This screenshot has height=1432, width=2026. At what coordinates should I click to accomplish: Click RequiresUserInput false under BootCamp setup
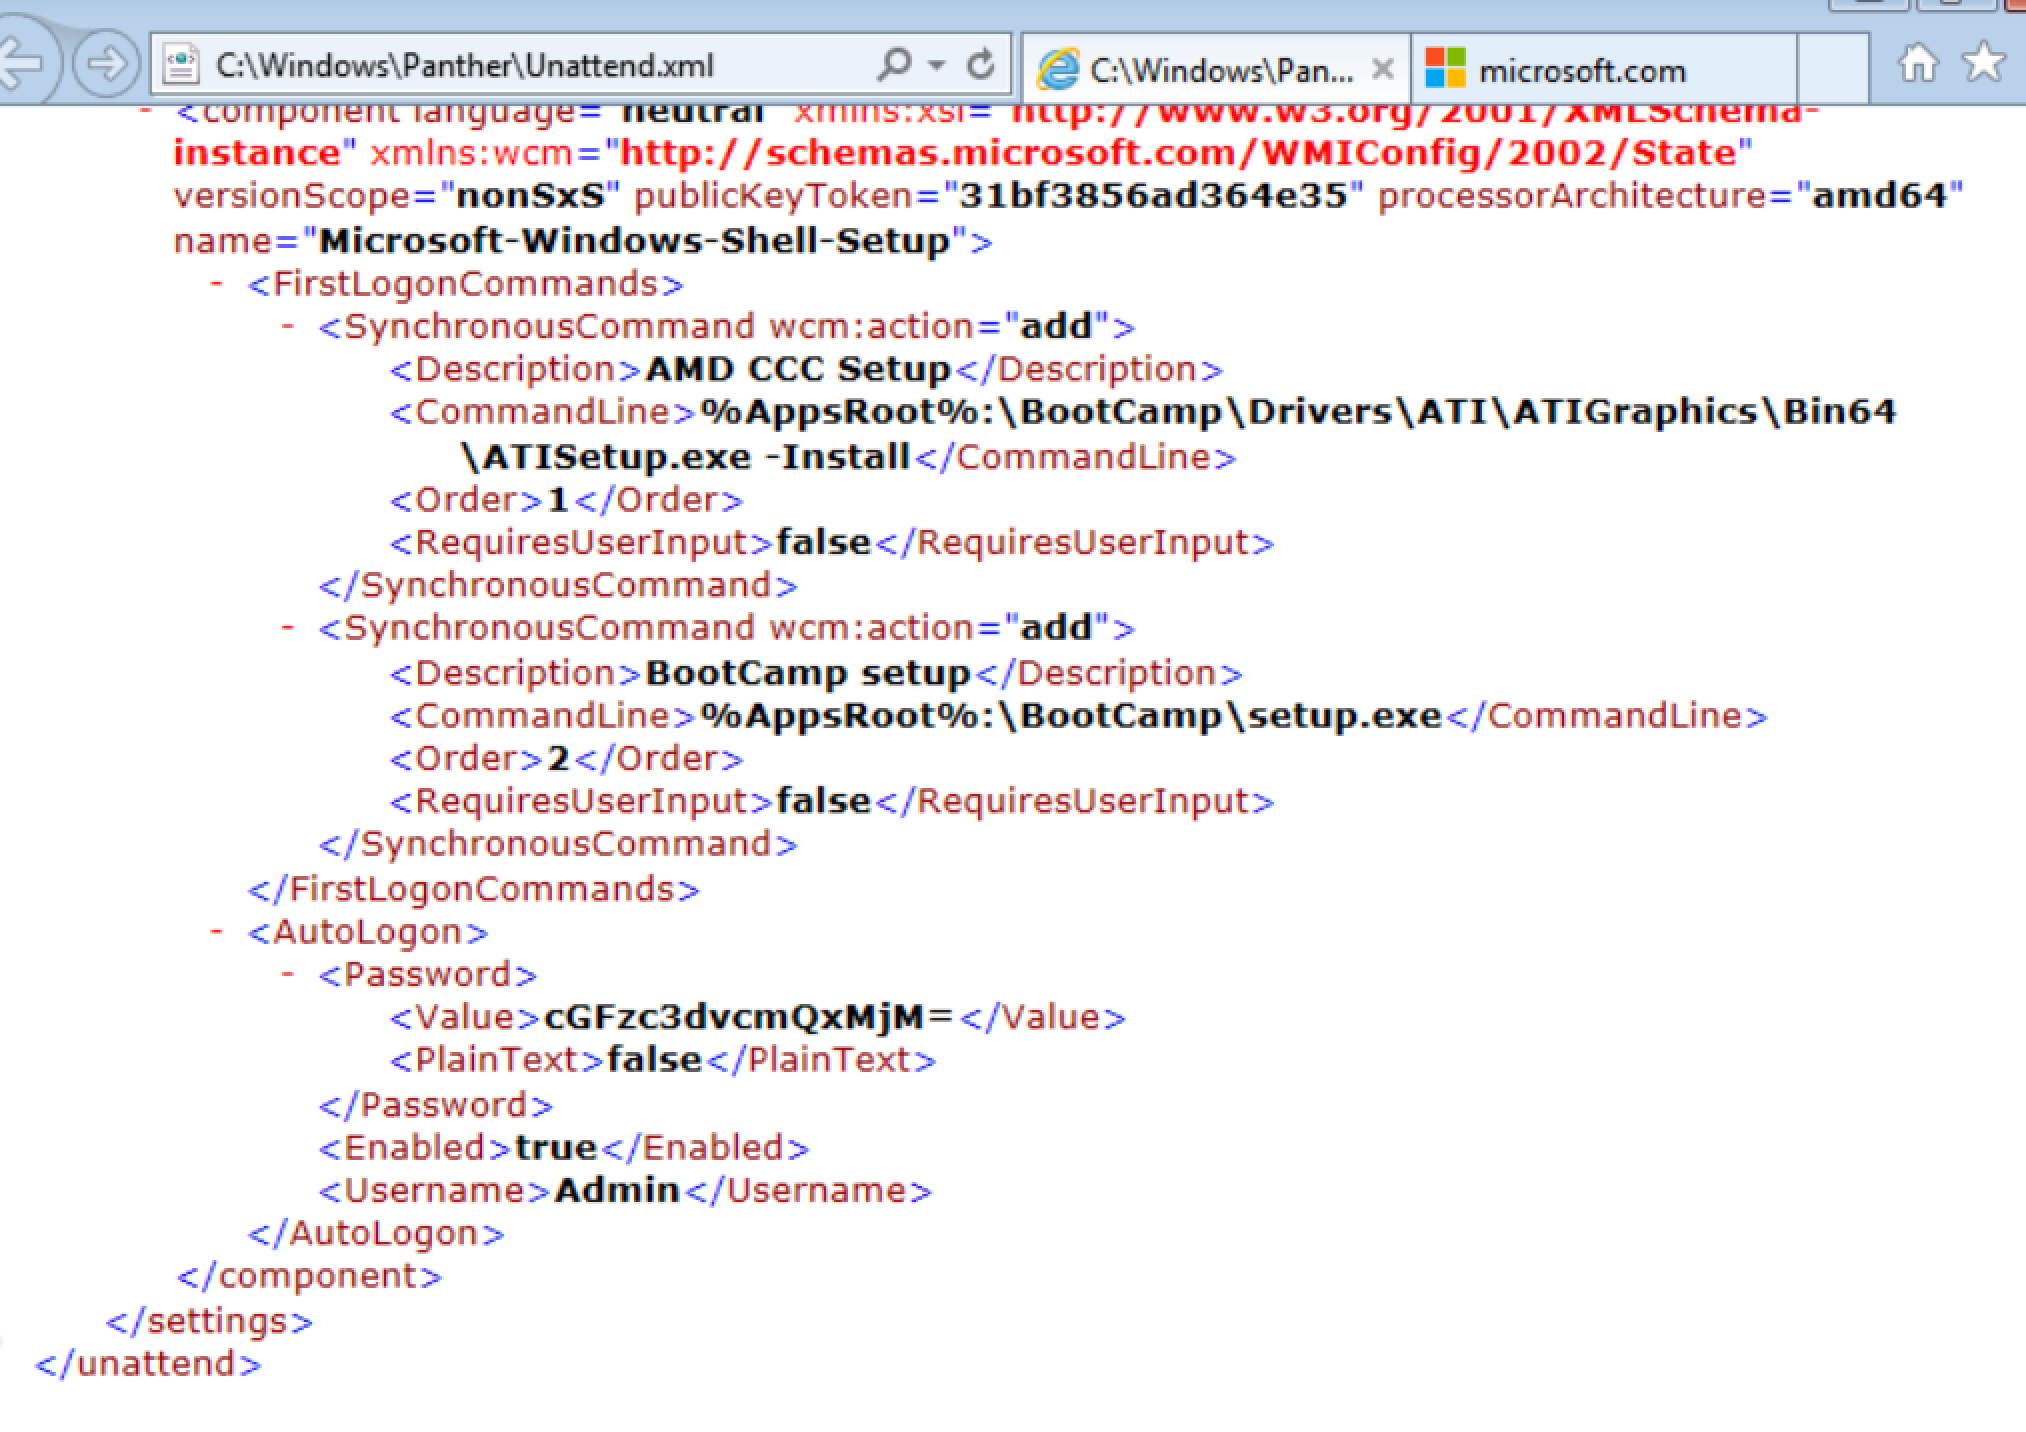tap(823, 801)
